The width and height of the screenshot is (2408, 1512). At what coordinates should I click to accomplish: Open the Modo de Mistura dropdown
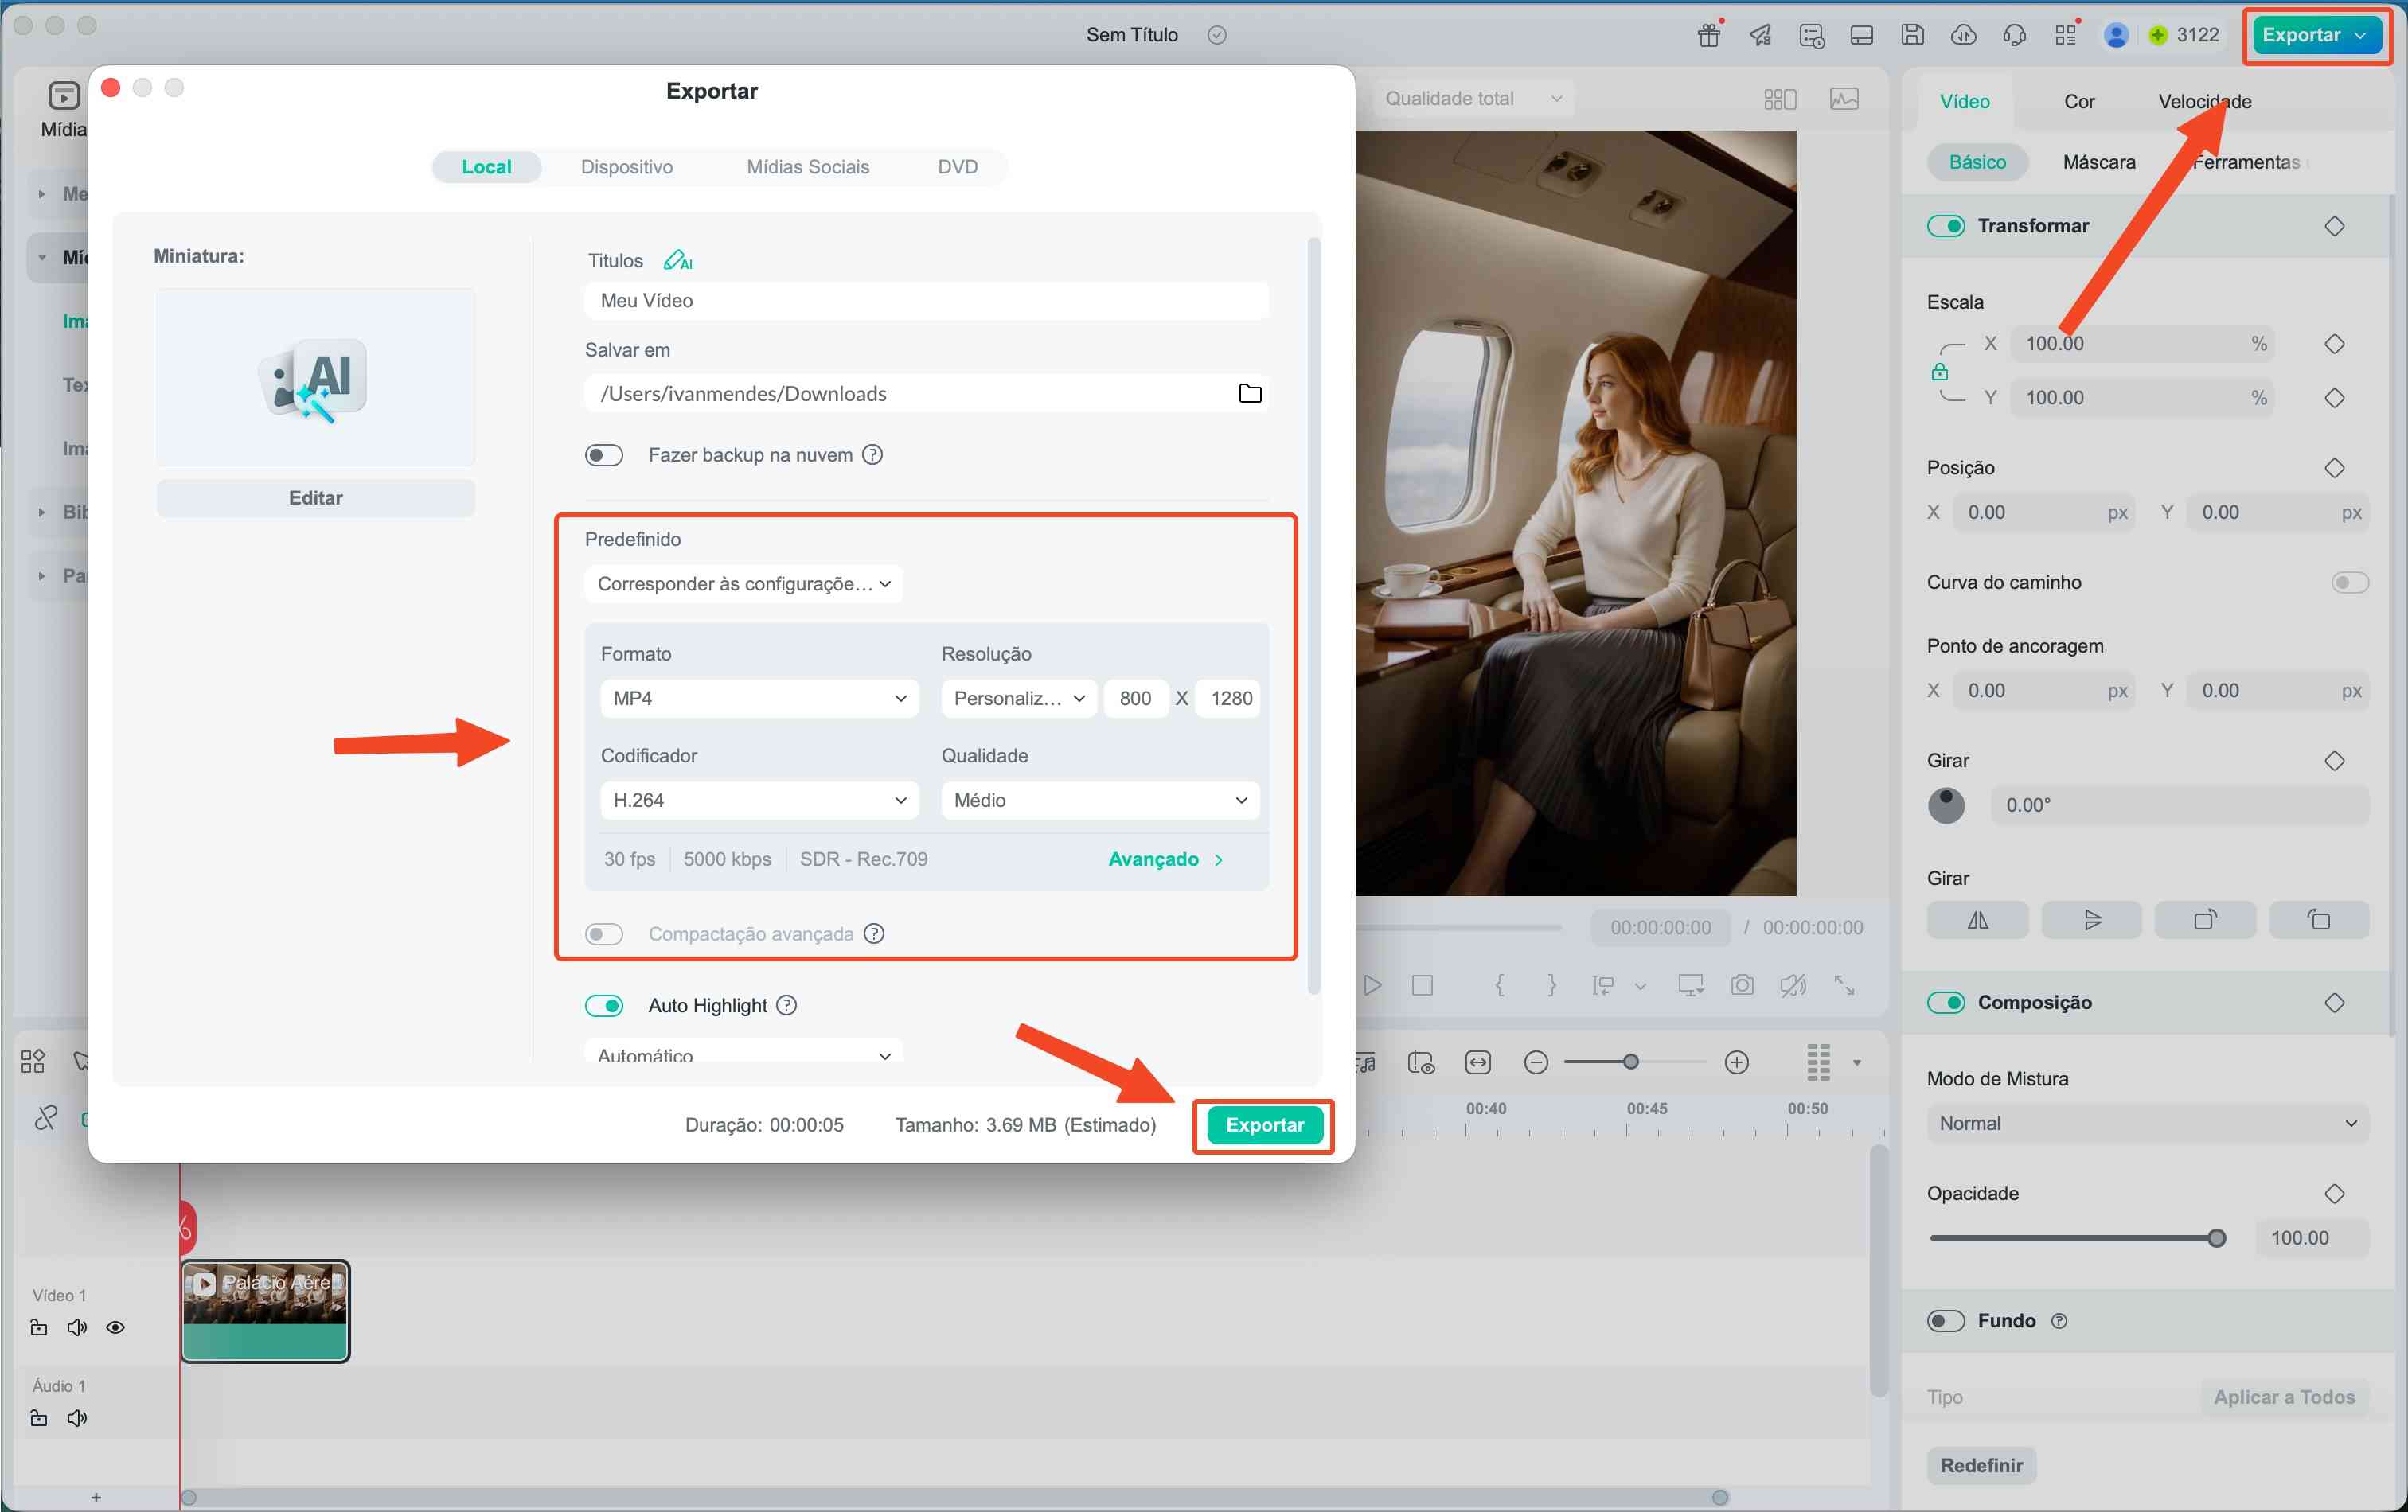click(x=2145, y=1122)
